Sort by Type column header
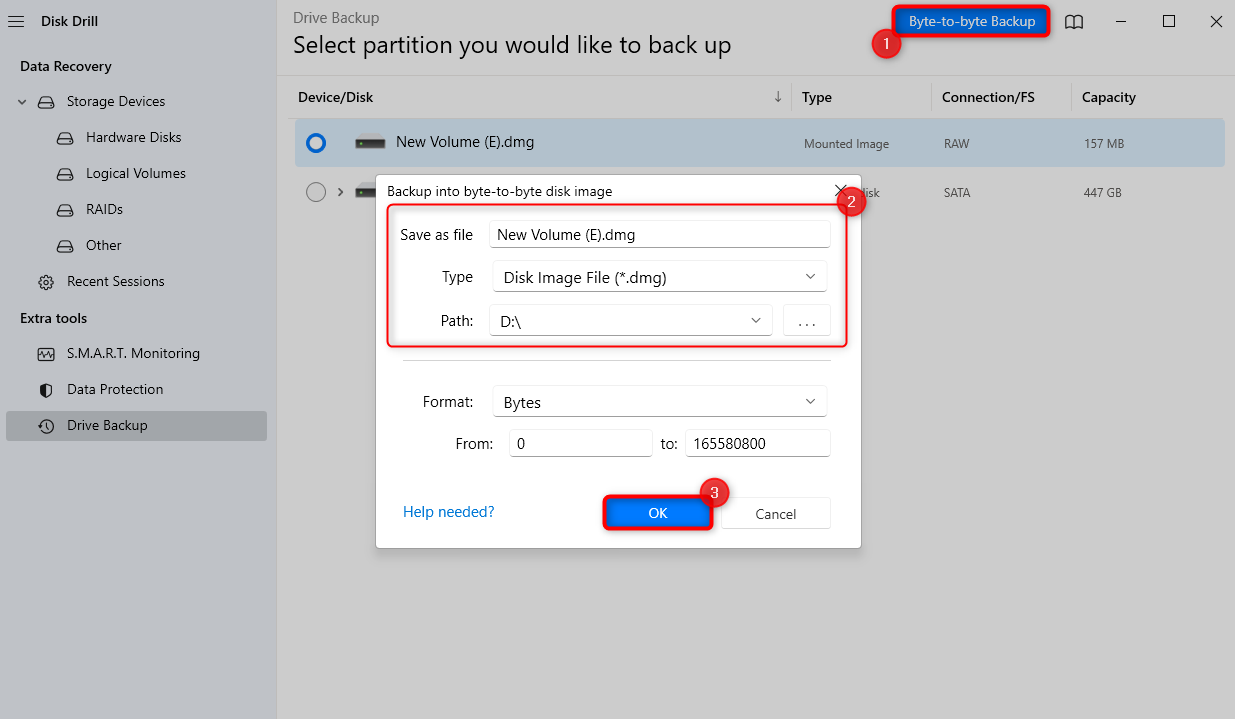This screenshot has height=719, width=1235. pos(817,97)
